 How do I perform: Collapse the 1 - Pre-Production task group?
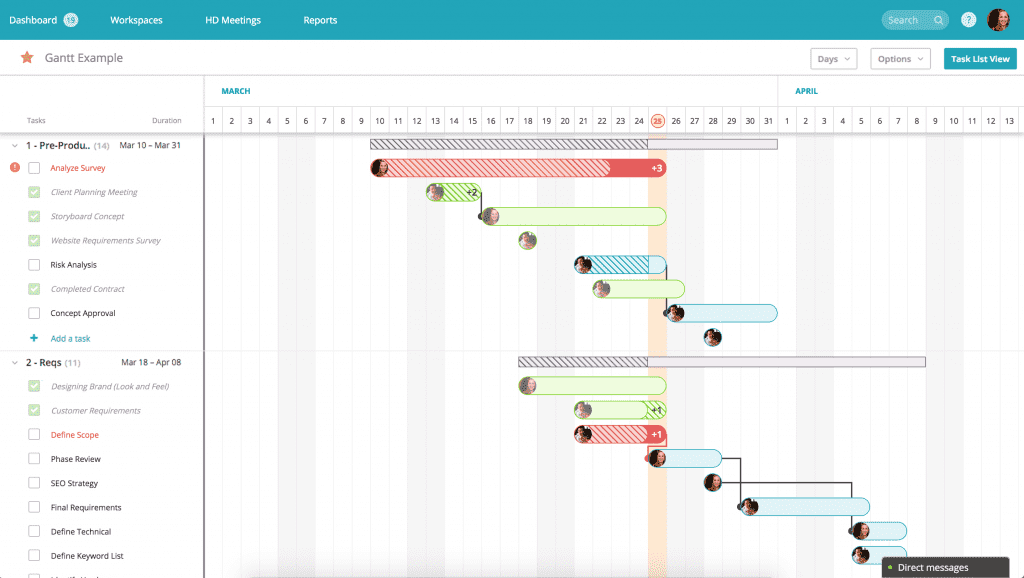point(15,145)
